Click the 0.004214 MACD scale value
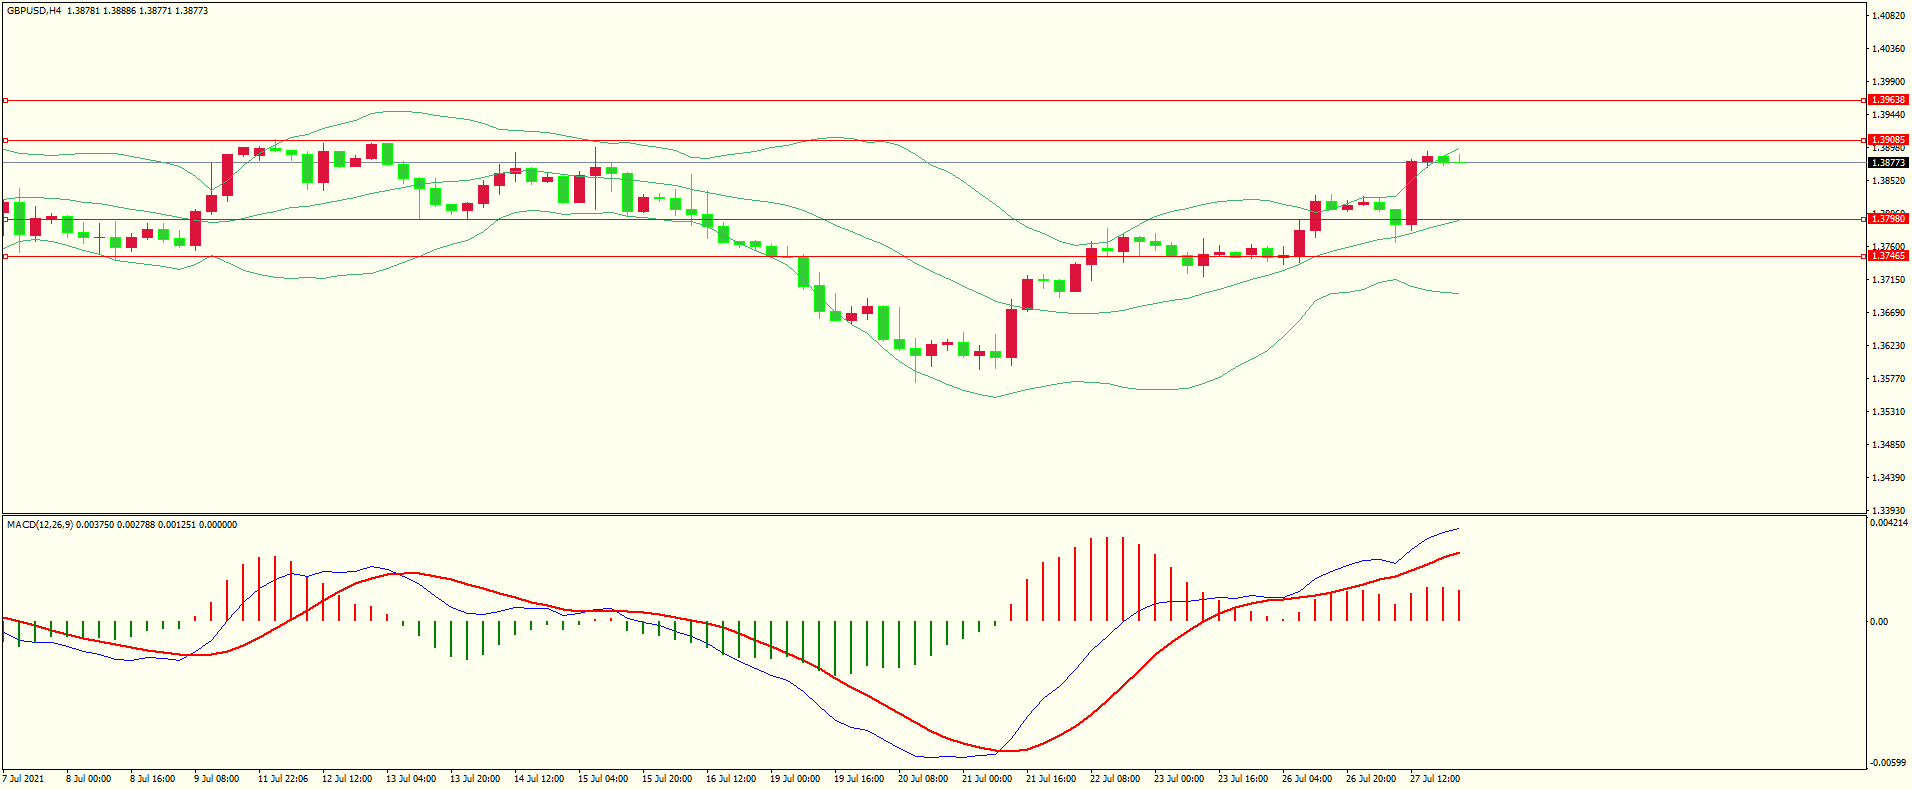 [1888, 523]
